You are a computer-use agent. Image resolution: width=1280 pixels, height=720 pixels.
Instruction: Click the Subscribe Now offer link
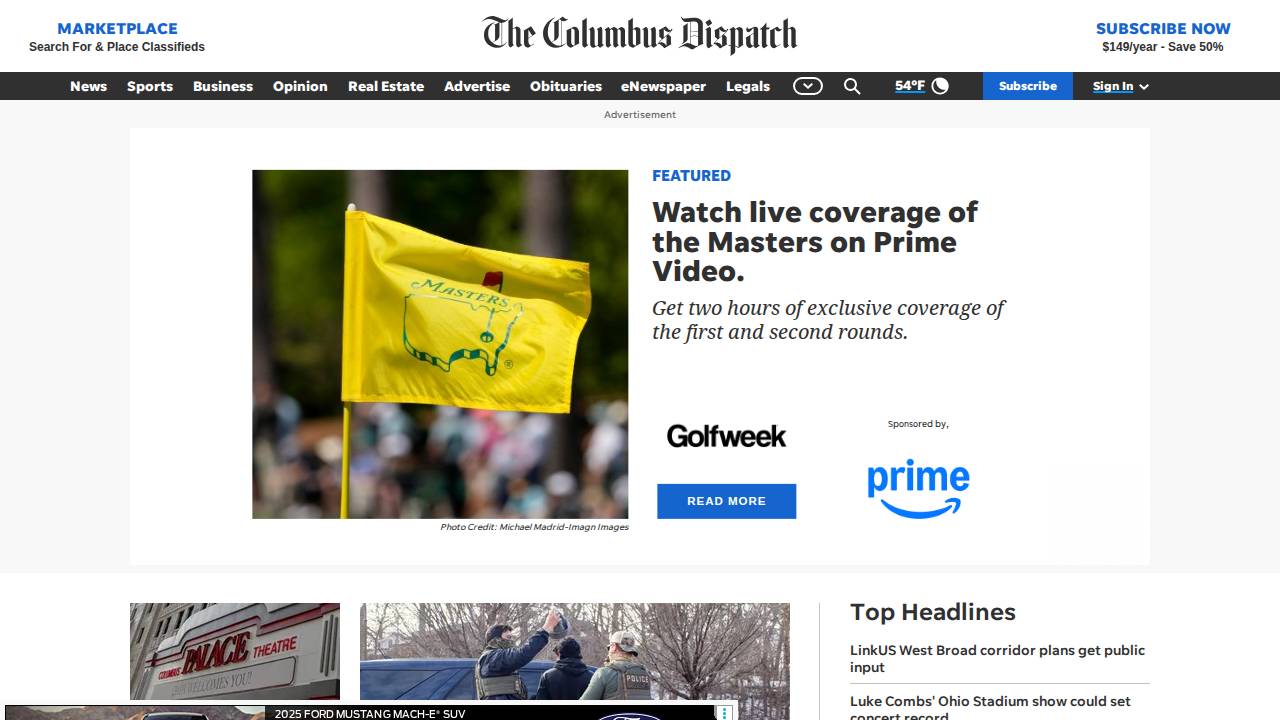[x=1163, y=37]
